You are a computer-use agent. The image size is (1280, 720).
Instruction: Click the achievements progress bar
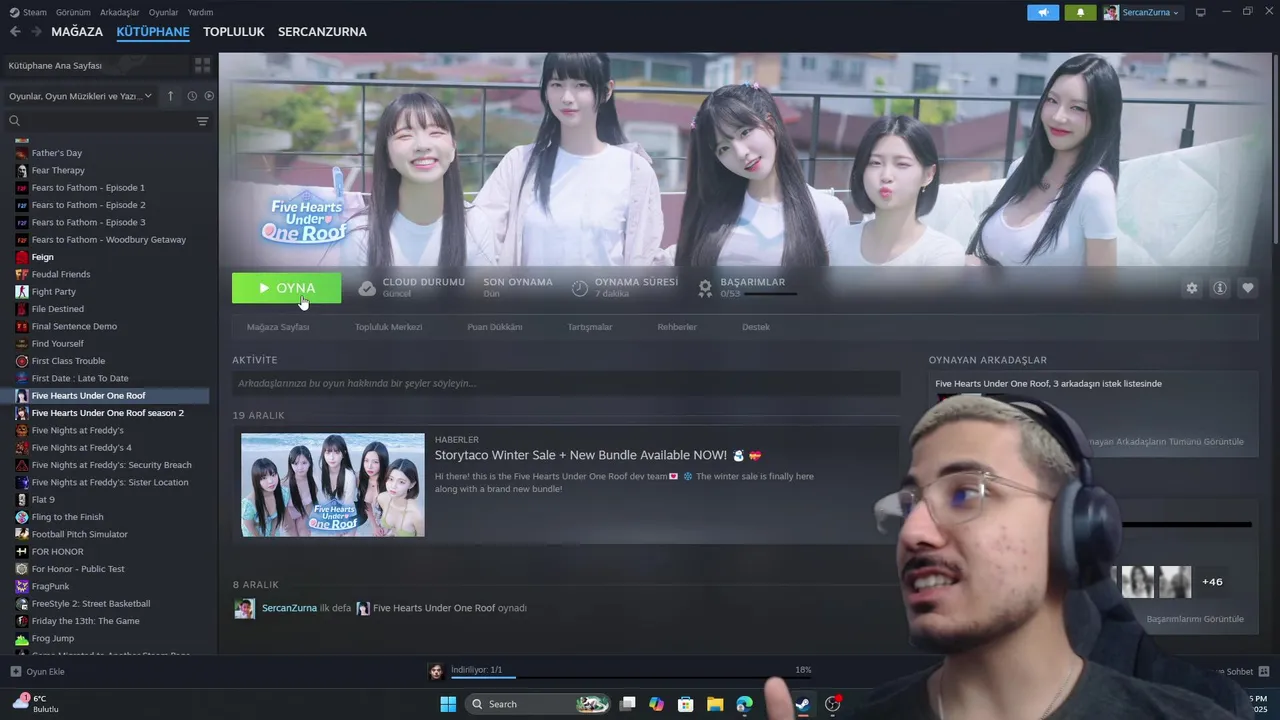tap(771, 294)
